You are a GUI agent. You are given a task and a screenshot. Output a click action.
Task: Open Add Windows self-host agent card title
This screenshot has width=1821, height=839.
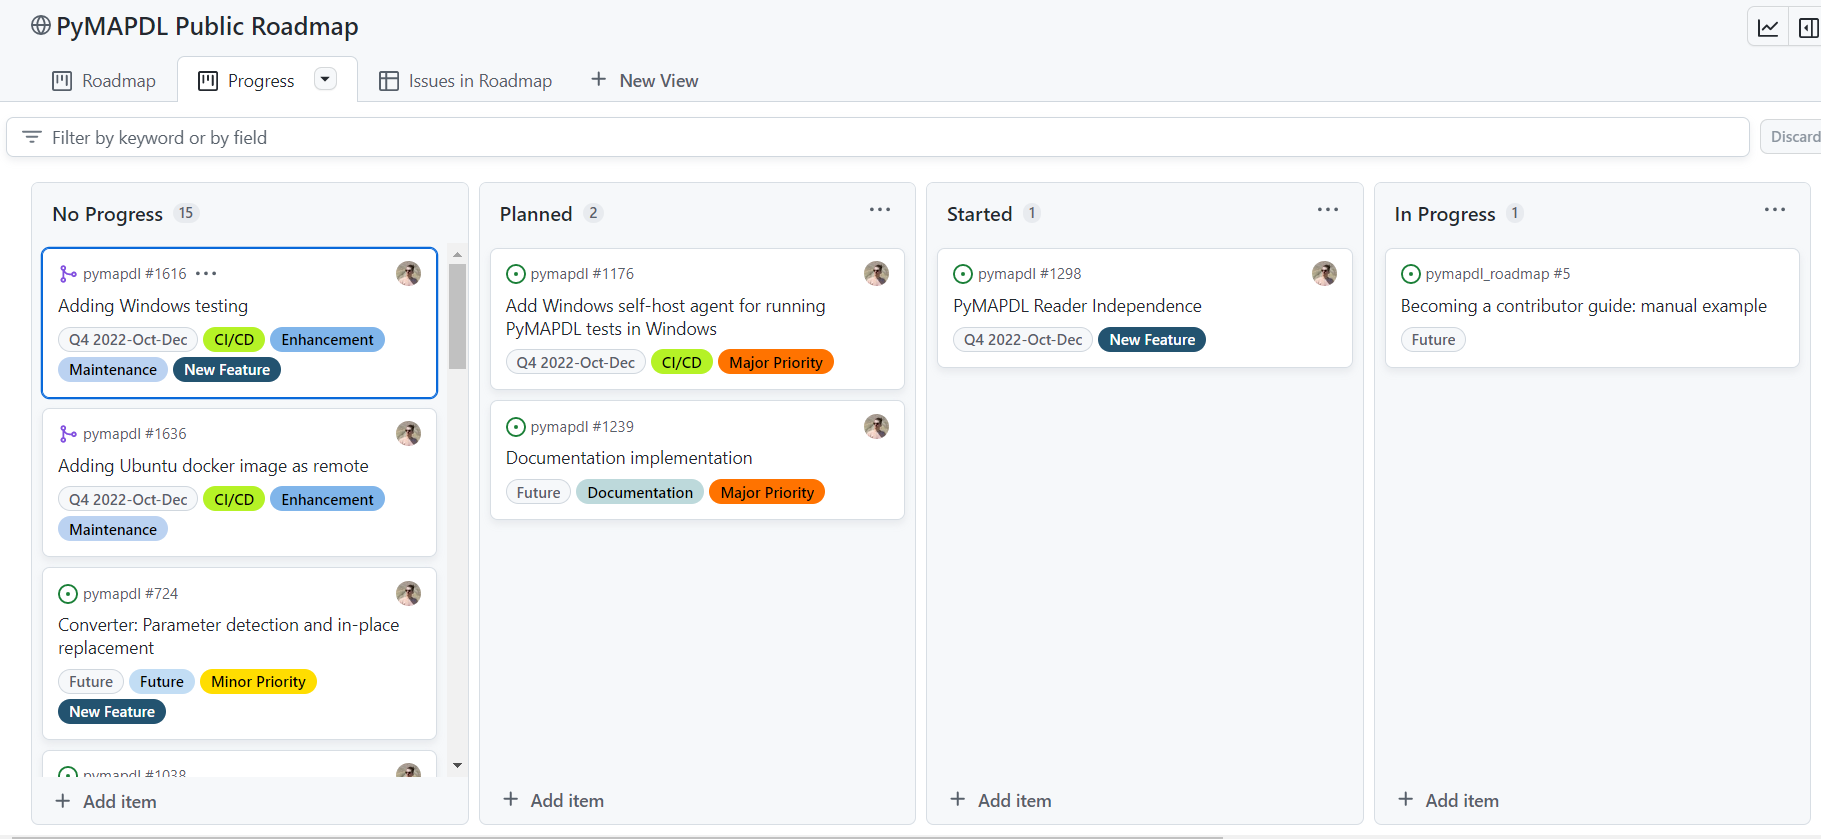666,317
